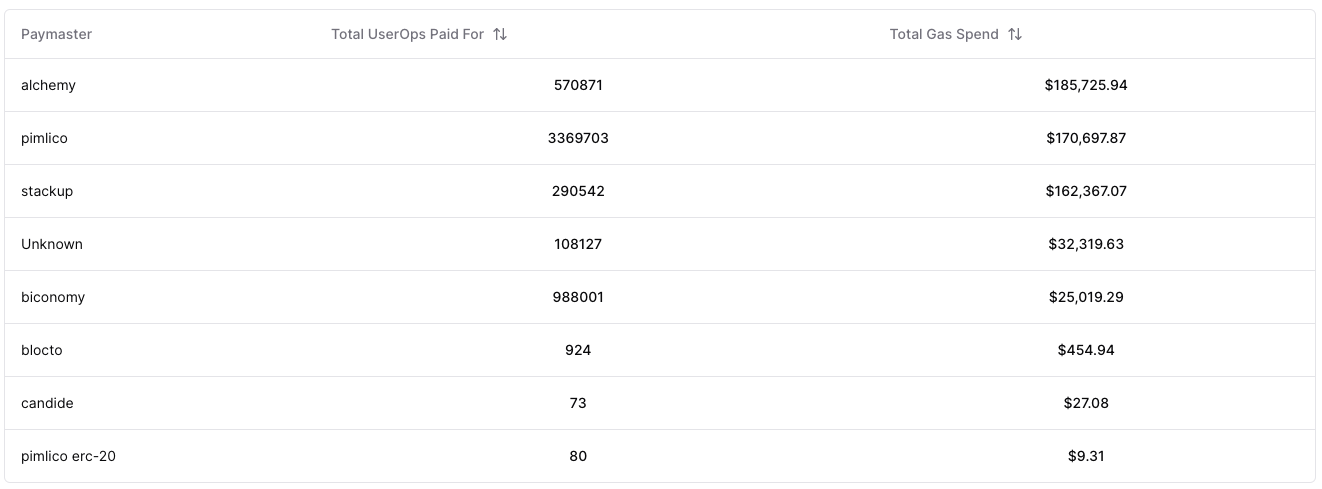Click the blocto paymaster name
The height and width of the screenshot is (489, 1322).
(x=42, y=351)
